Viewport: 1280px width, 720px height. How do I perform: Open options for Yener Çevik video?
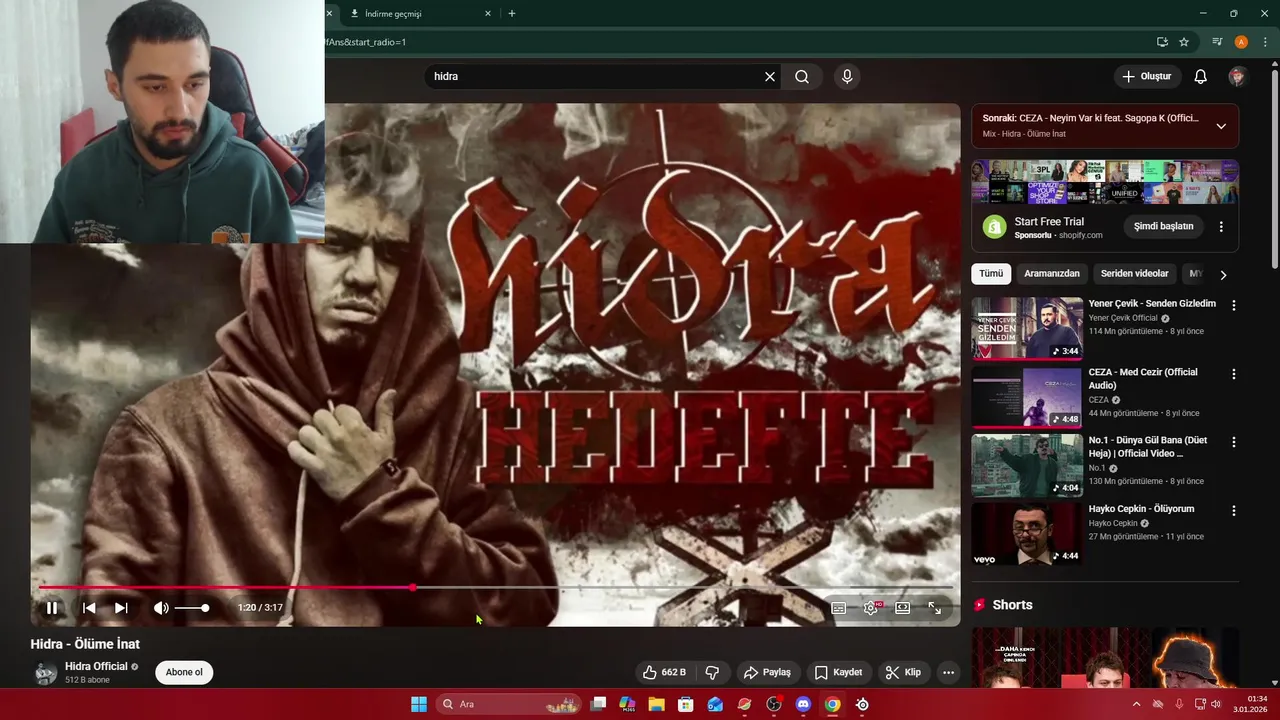click(1233, 305)
